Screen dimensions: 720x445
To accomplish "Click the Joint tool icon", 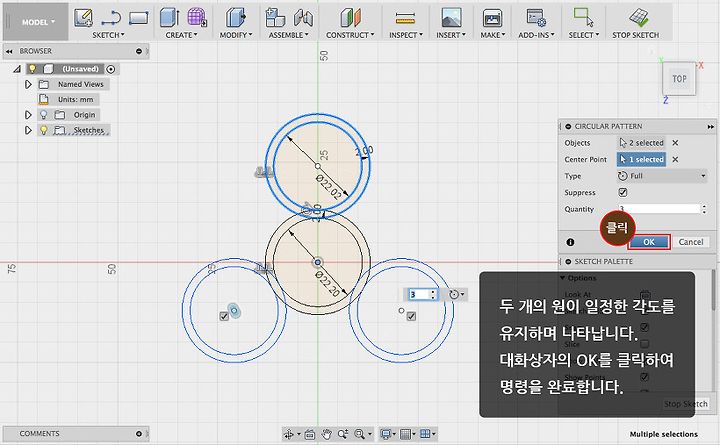I will (303, 18).
